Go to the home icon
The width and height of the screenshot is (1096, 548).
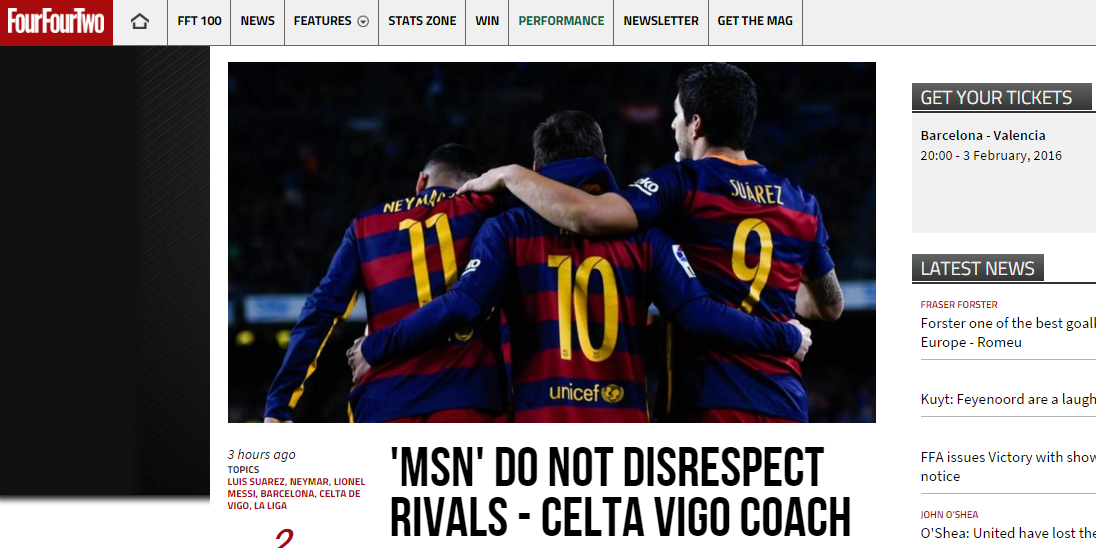point(140,22)
